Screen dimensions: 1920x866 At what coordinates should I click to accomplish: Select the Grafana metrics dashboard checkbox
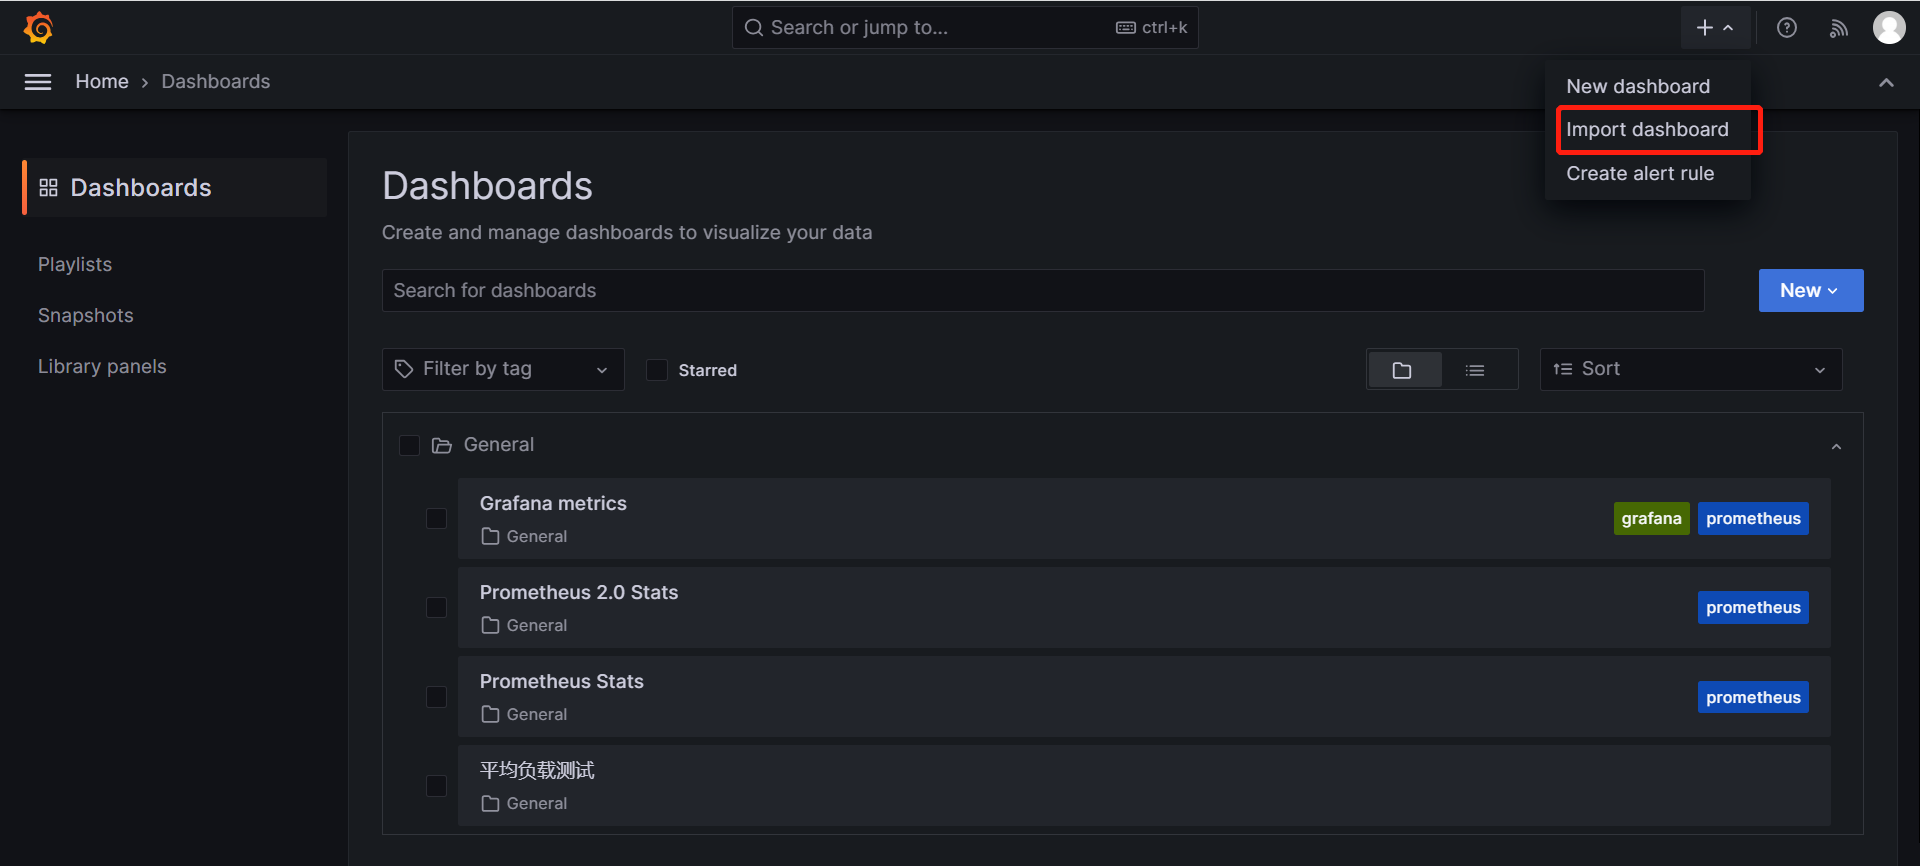[x=437, y=518]
